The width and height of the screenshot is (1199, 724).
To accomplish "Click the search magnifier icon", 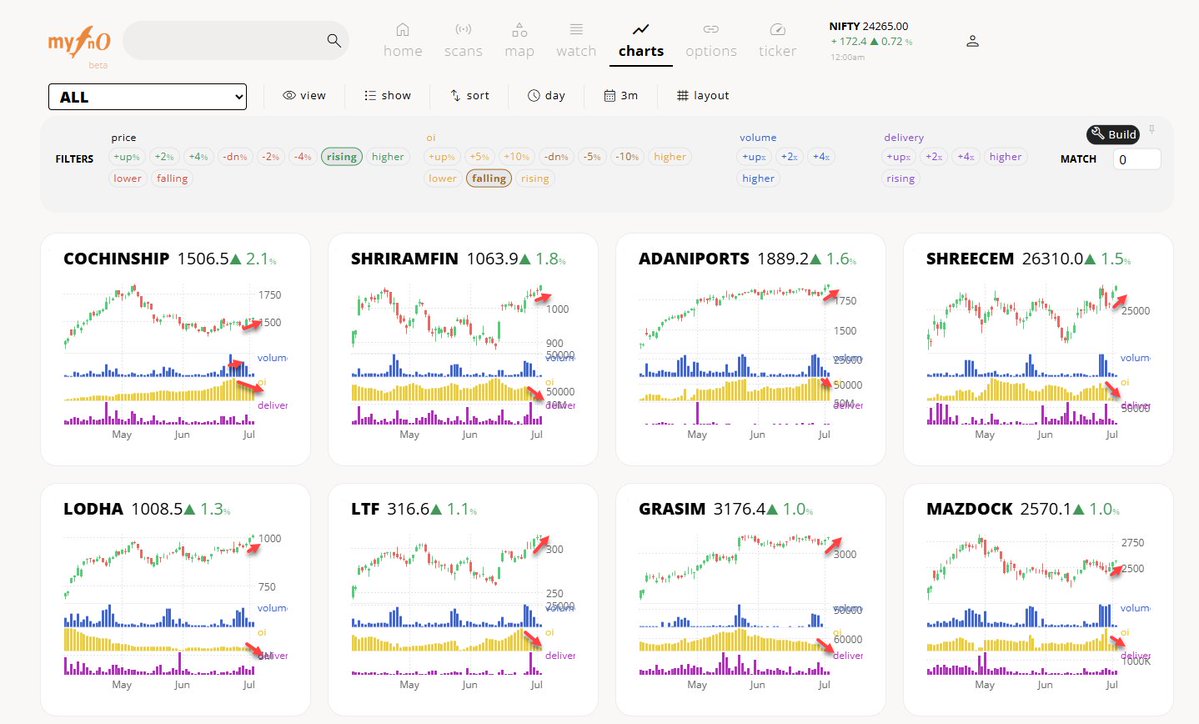I will point(333,41).
